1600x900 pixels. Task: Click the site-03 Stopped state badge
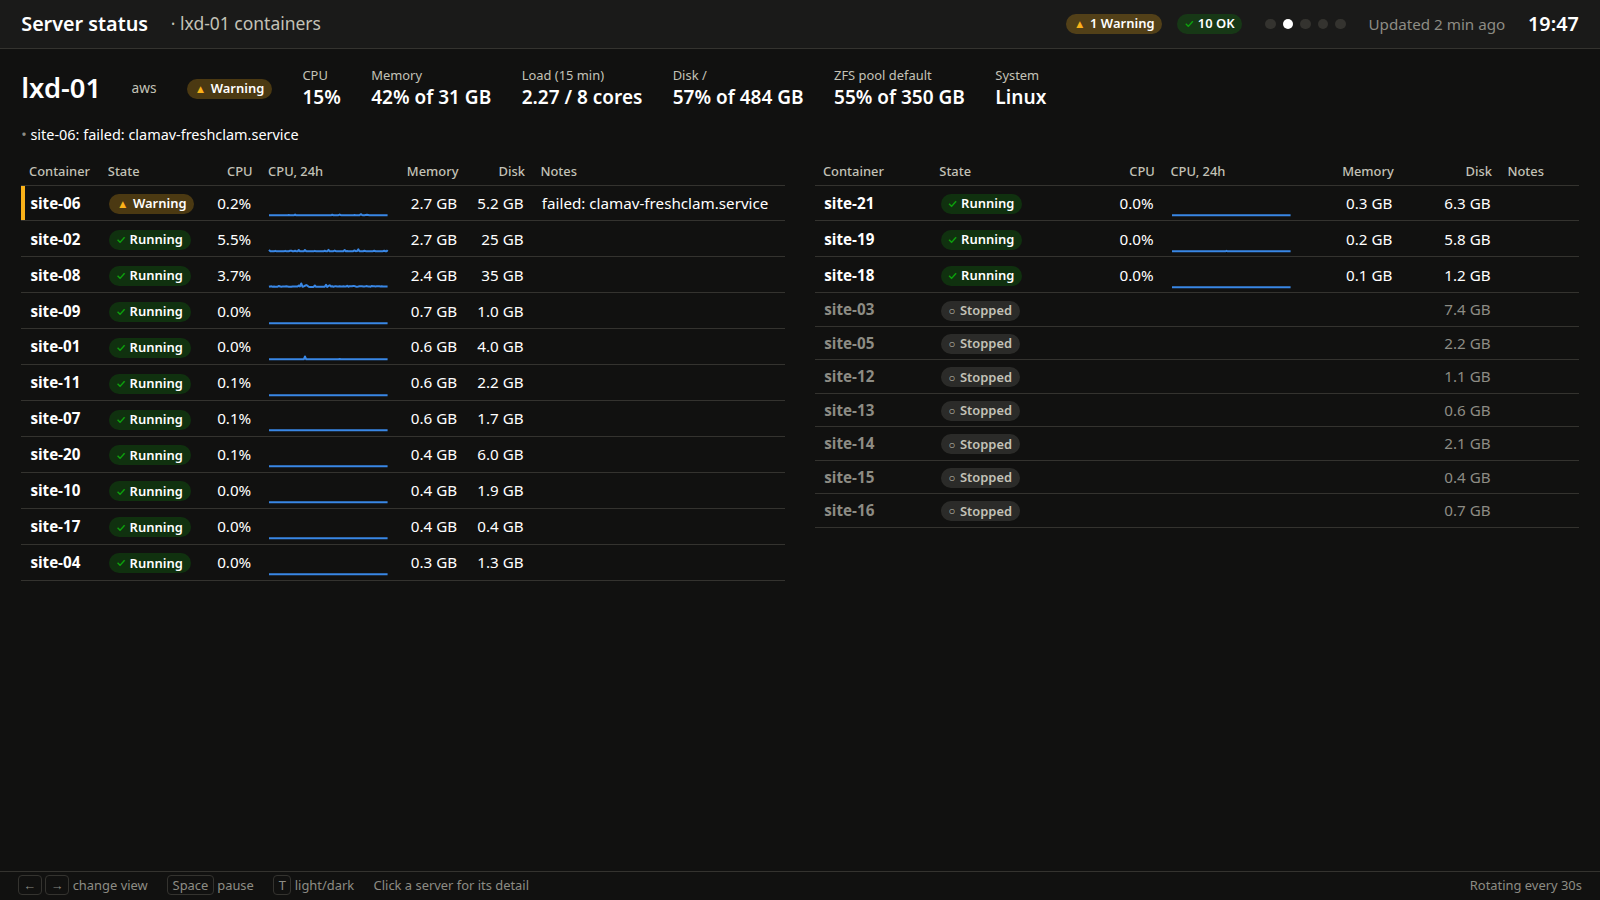[x=980, y=311]
